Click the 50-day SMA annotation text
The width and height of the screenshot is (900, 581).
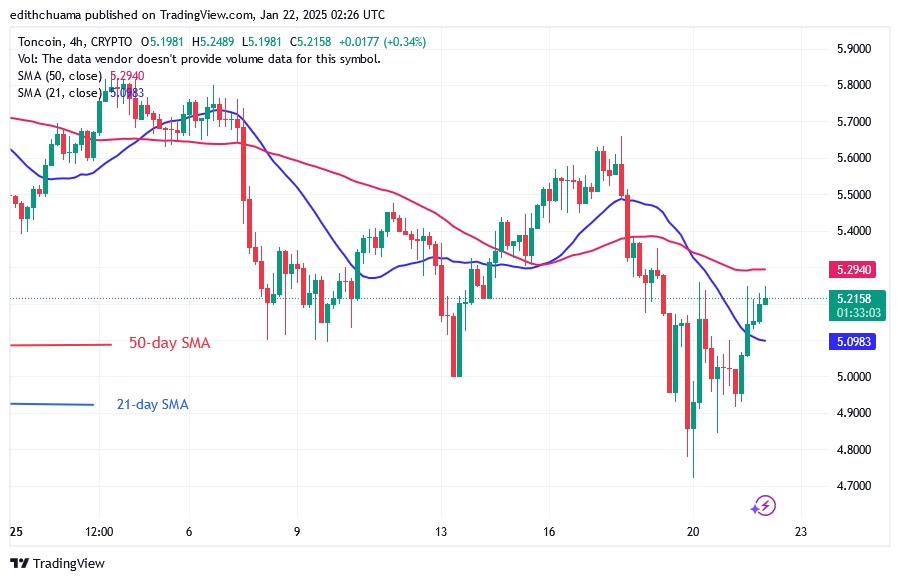pos(169,343)
